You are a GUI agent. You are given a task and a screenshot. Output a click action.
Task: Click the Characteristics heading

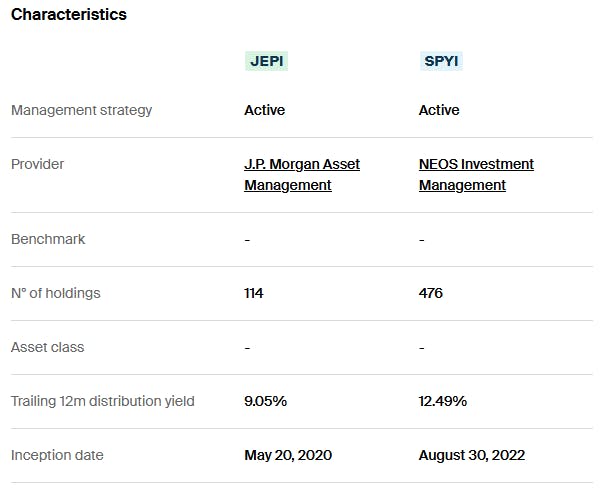click(69, 15)
